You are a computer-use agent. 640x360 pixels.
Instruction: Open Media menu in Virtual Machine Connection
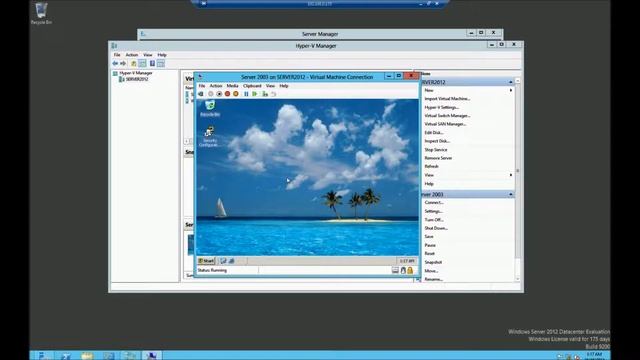(232, 86)
